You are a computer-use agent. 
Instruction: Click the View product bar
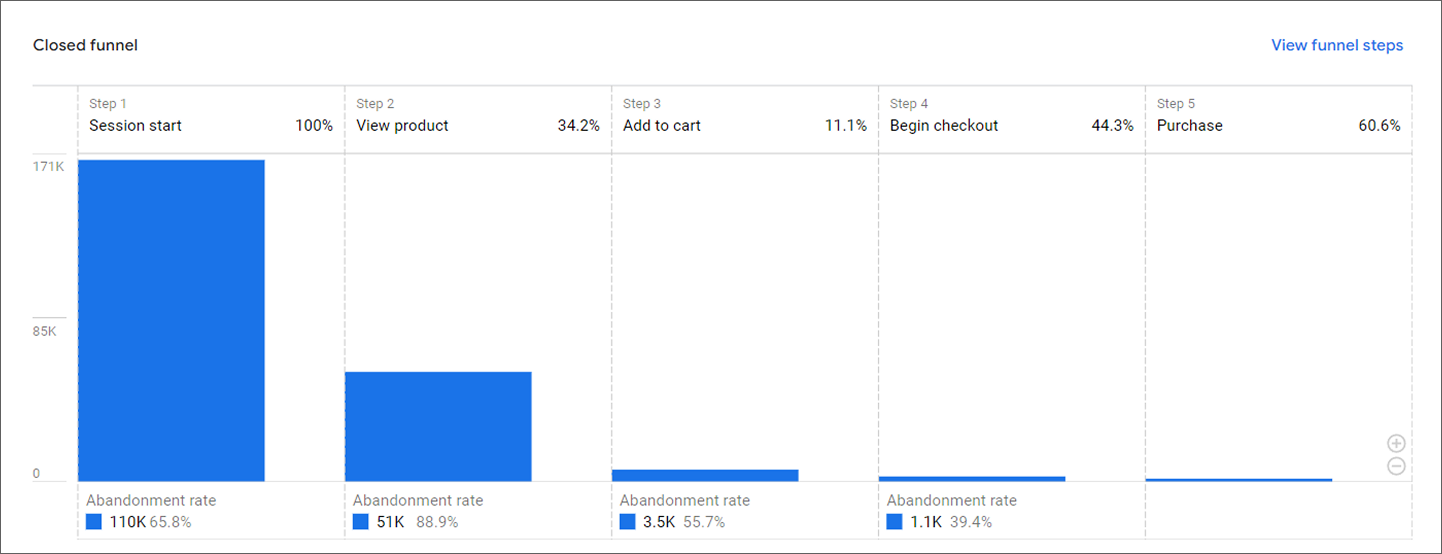pyautogui.click(x=438, y=426)
